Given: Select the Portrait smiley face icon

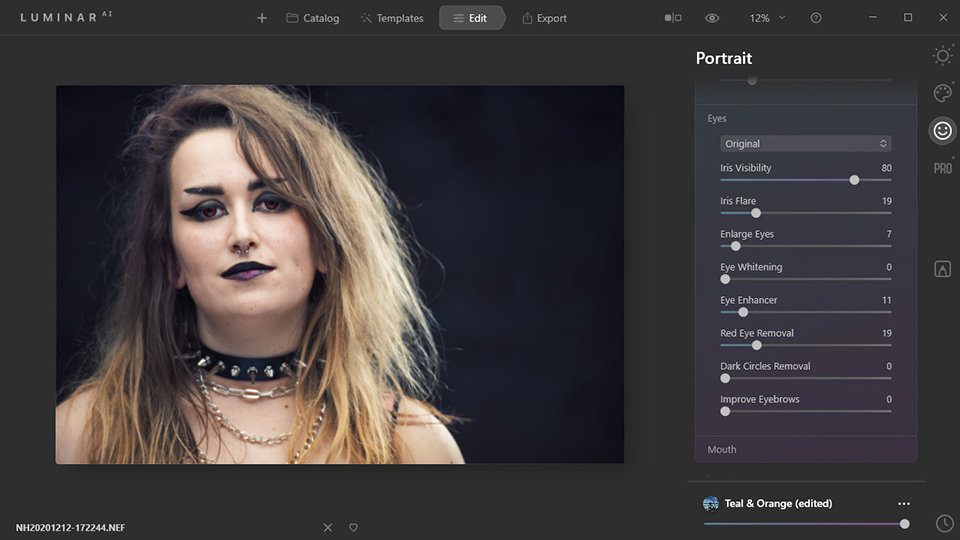Looking at the screenshot, I should (943, 130).
